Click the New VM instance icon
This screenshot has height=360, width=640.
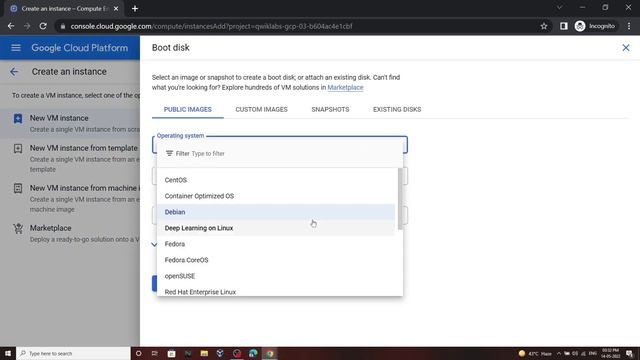18,118
